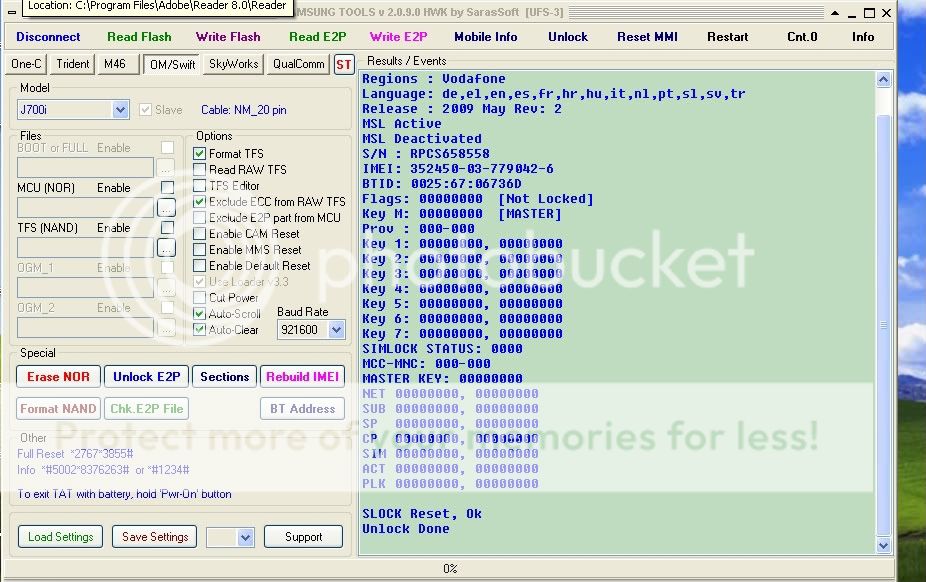Toggle Exclude E2P part from MCU

[200, 218]
